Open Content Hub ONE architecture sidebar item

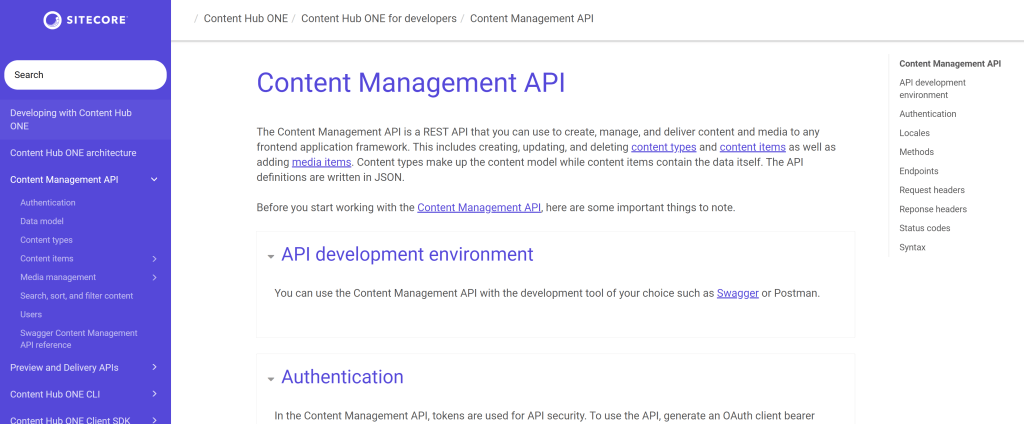pos(73,153)
